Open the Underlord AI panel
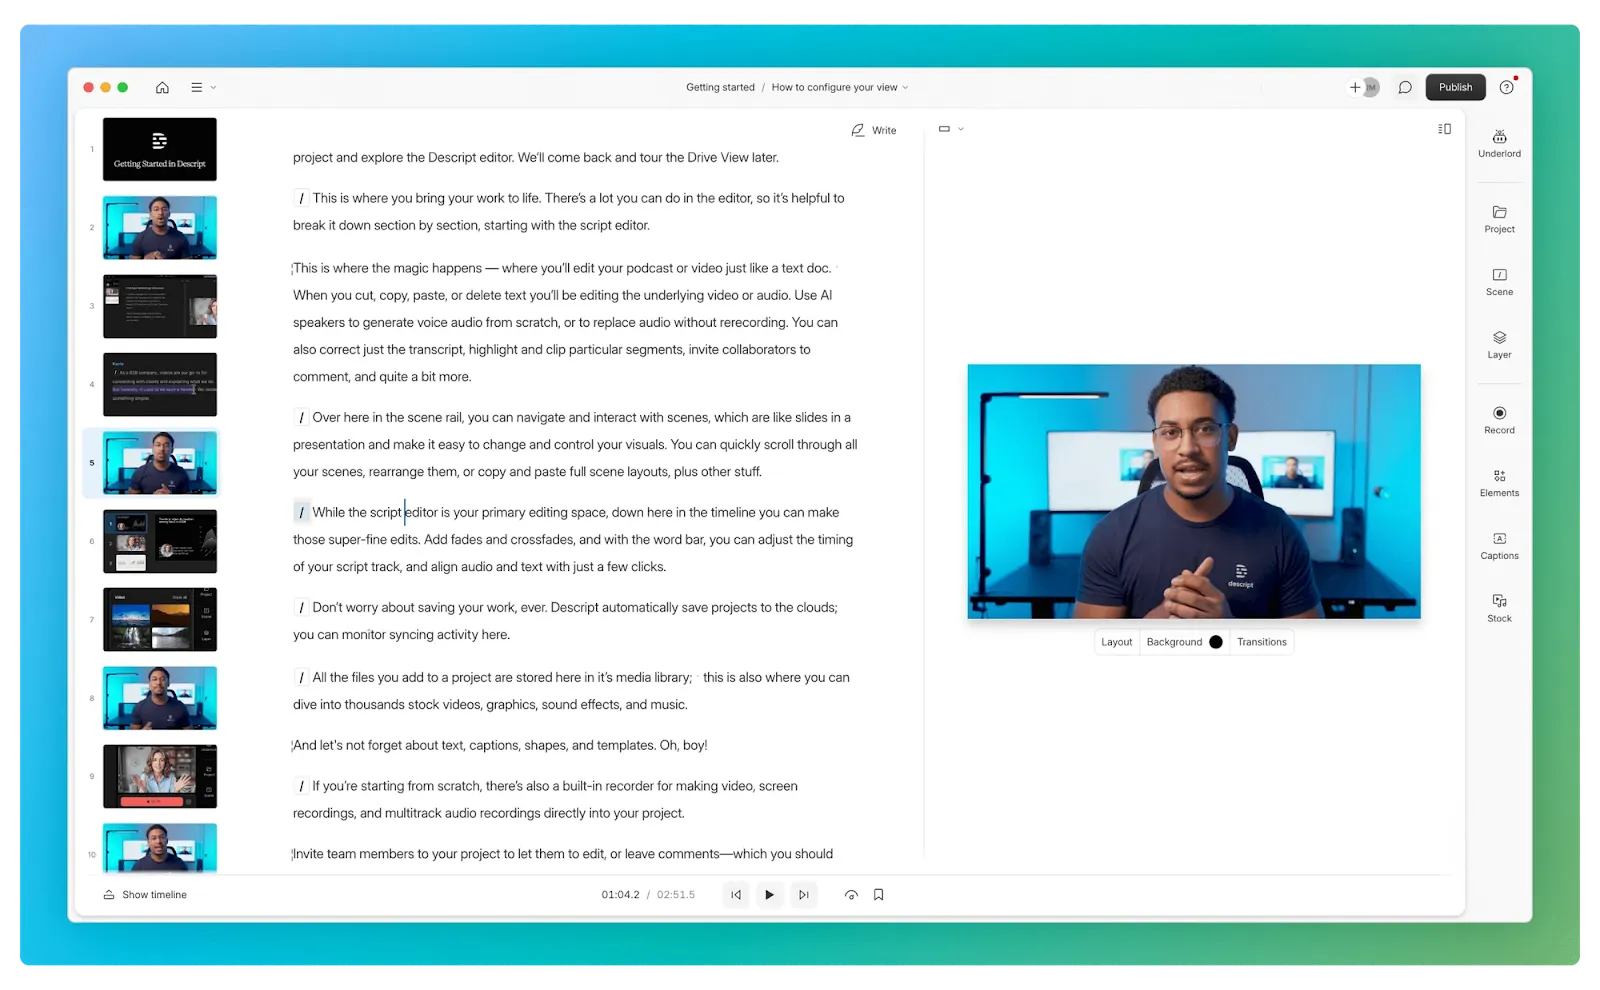 click(1499, 143)
